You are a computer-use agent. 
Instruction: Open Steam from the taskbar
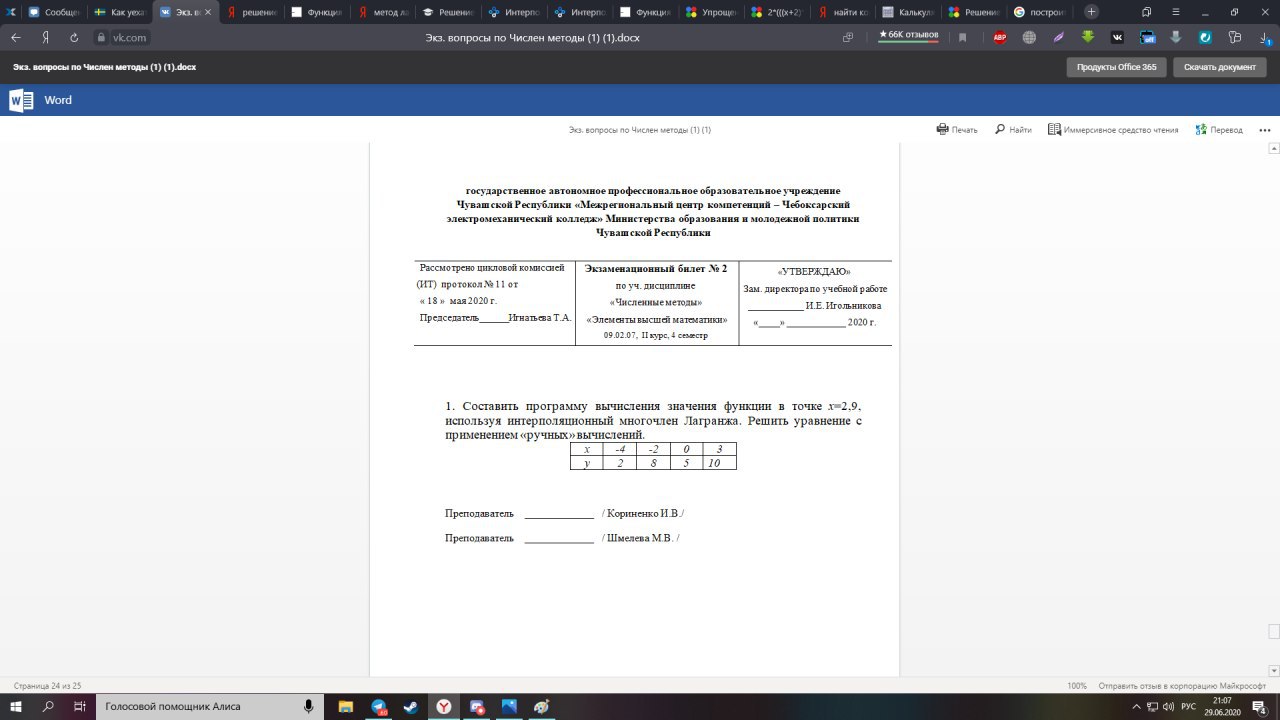[411, 706]
